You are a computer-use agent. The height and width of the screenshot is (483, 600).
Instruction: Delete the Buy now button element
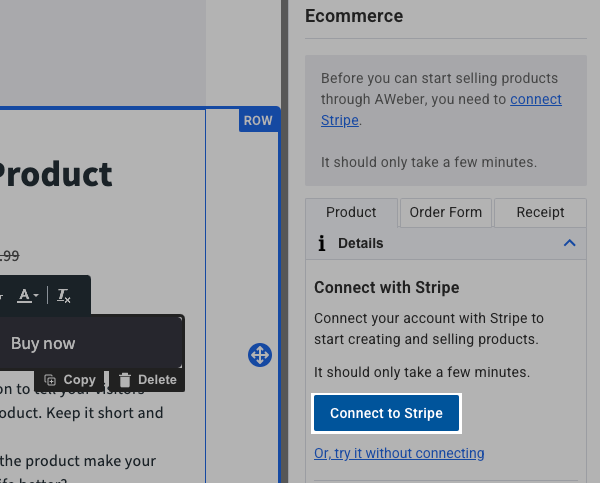pos(147,380)
